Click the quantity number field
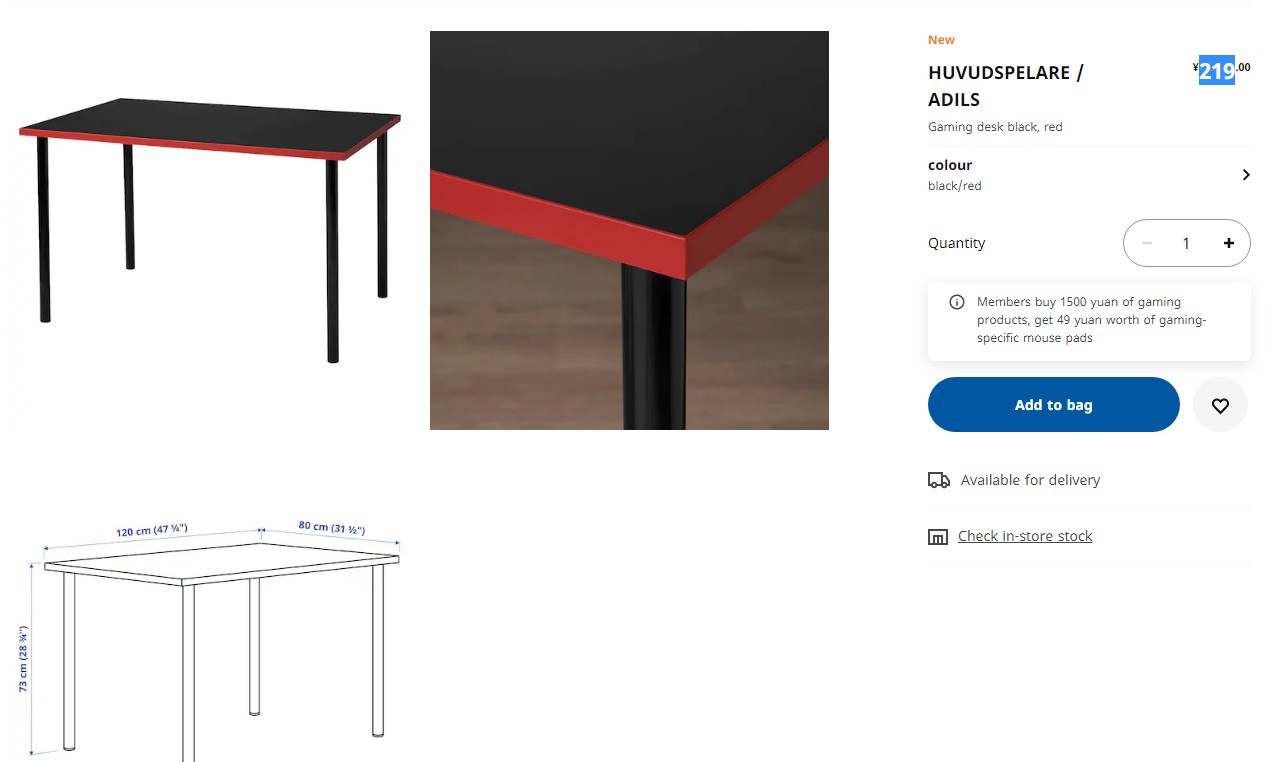 [1186, 243]
